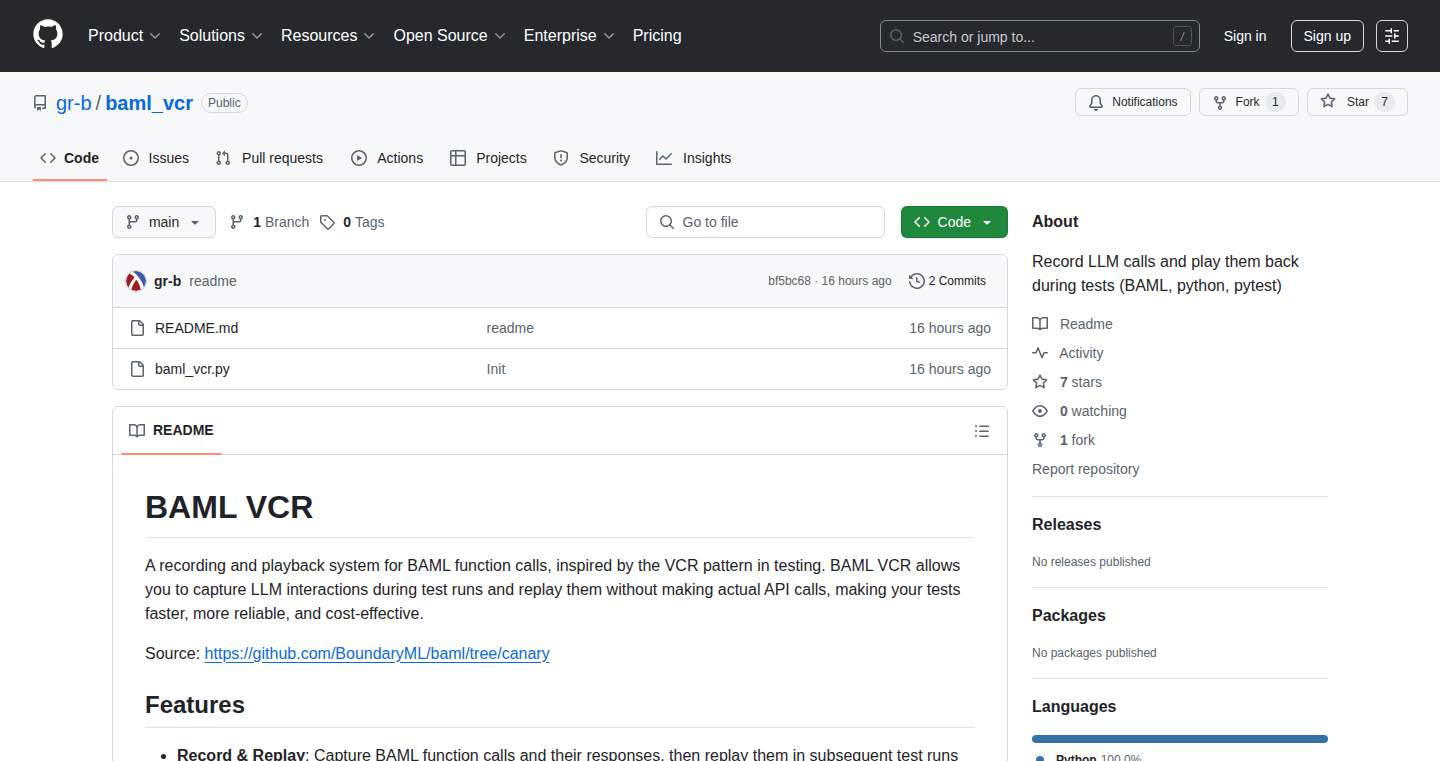Image resolution: width=1440 pixels, height=761 pixels.
Task: Focus the Search or jump to field
Action: tap(1040, 36)
